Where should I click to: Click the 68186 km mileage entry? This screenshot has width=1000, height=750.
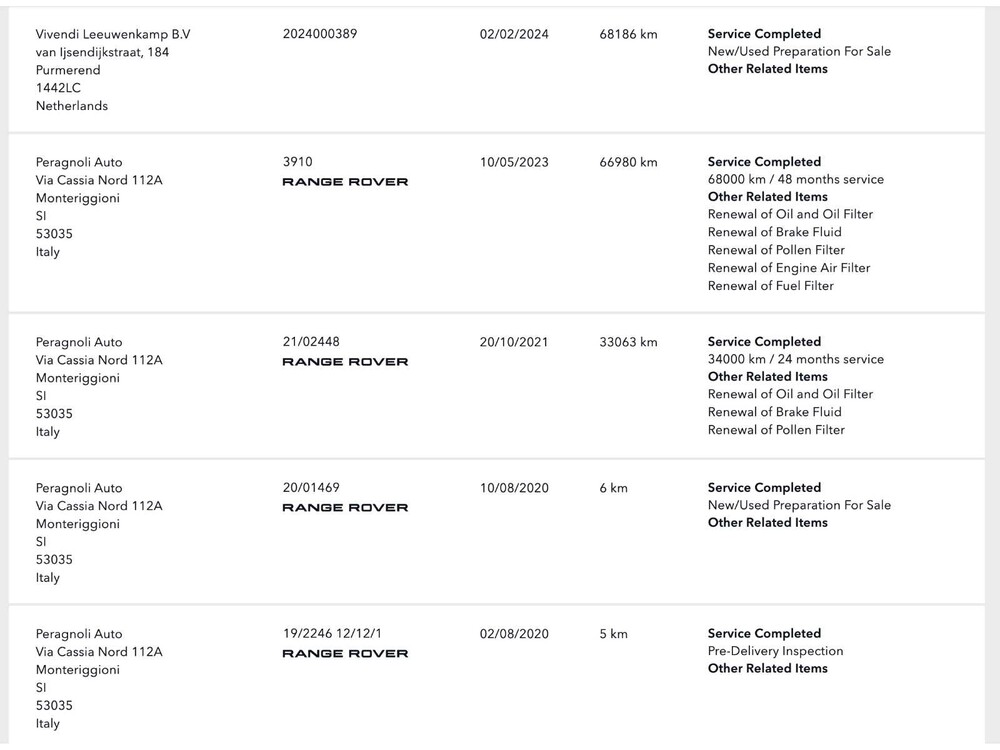[628, 34]
